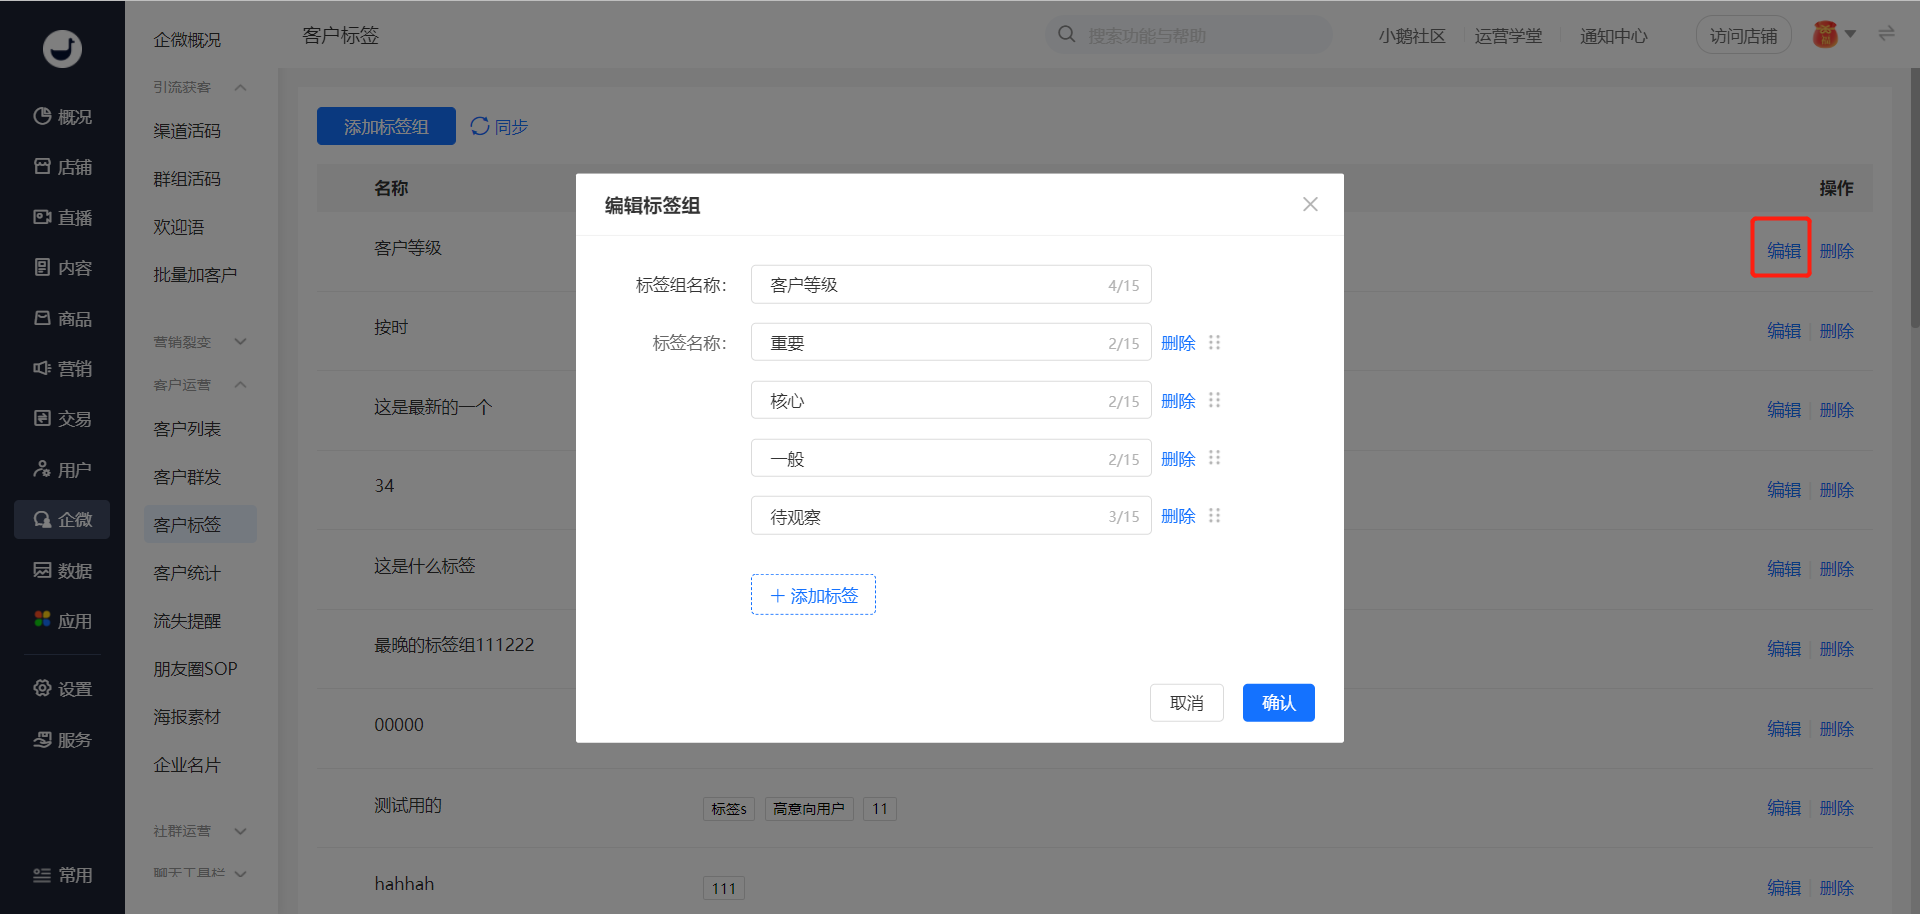Focus the 搜索功能与帮助 search box
The width and height of the screenshot is (1920, 914).
click(1188, 35)
